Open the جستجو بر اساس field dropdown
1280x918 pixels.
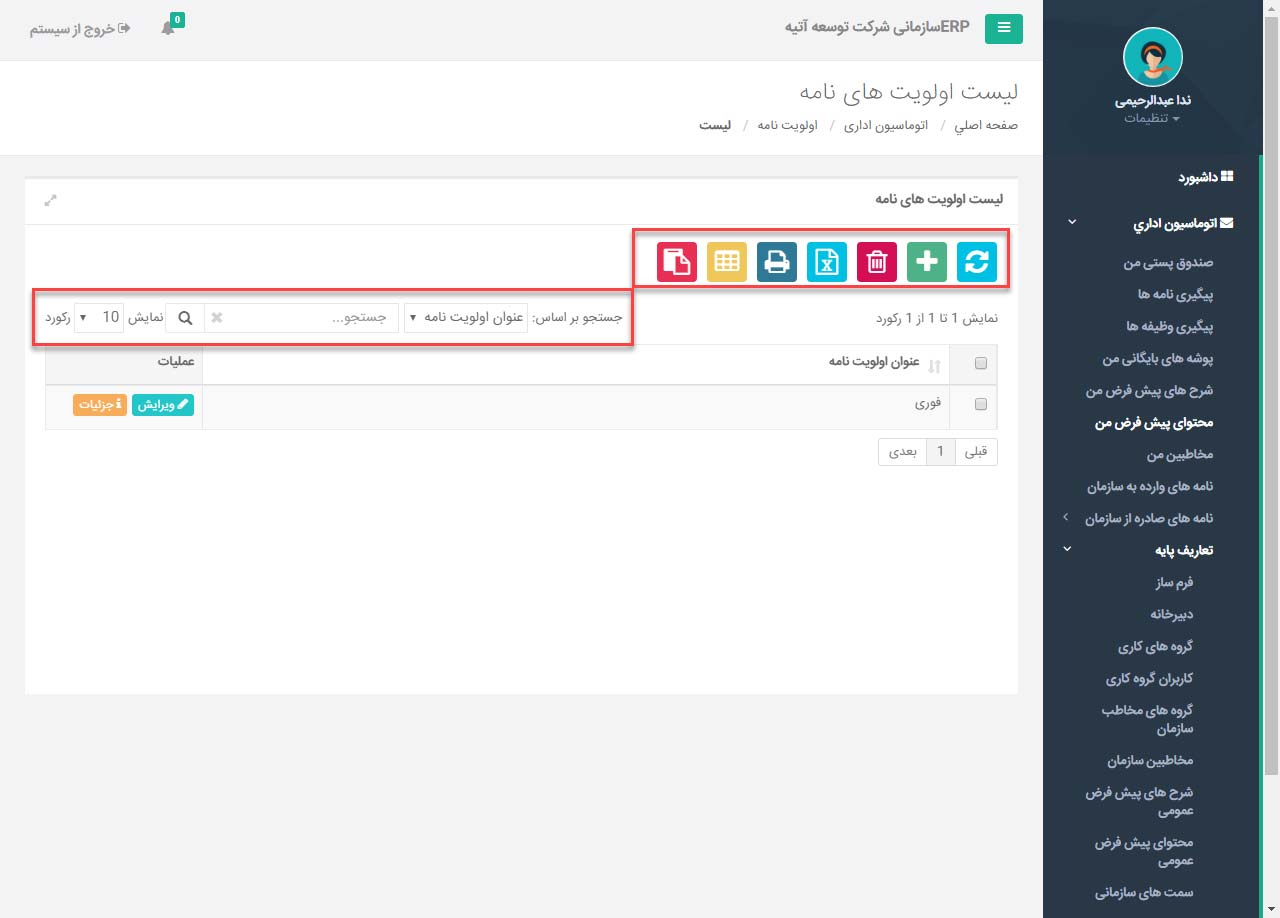click(465, 317)
